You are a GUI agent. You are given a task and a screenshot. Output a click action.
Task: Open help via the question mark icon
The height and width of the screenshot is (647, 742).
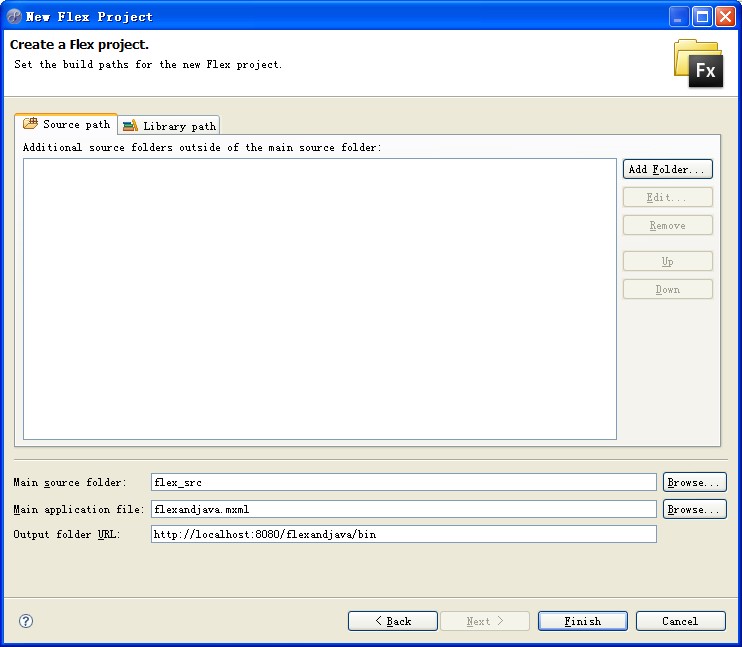click(x=26, y=621)
